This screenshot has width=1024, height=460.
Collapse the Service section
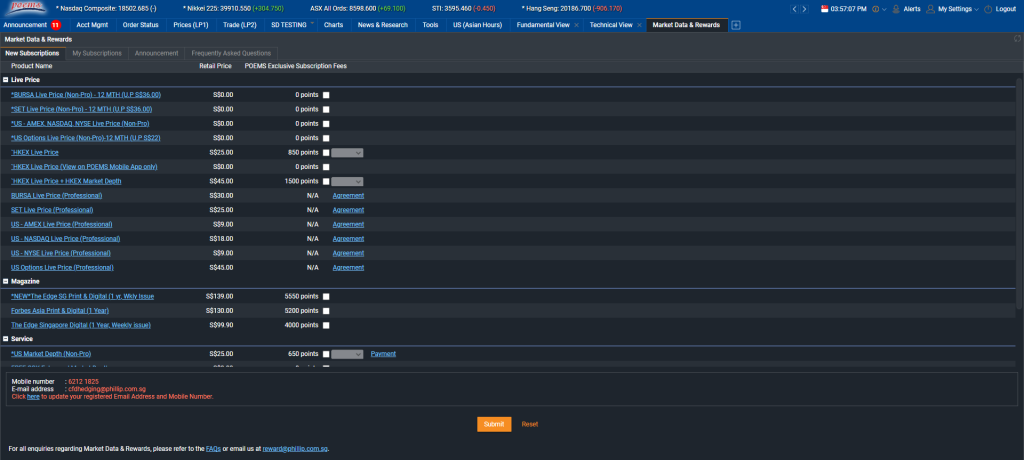click(5, 338)
